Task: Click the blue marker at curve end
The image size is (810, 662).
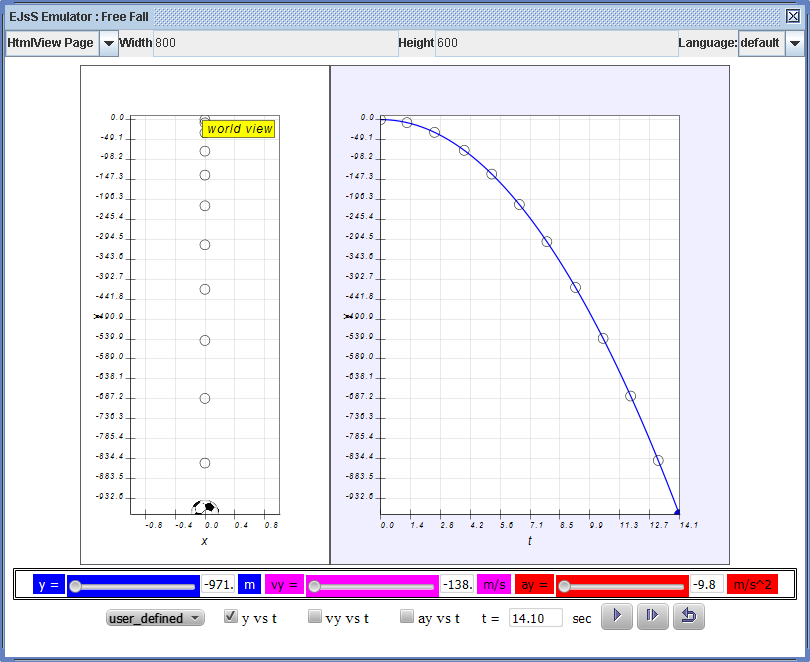Action: tap(677, 512)
